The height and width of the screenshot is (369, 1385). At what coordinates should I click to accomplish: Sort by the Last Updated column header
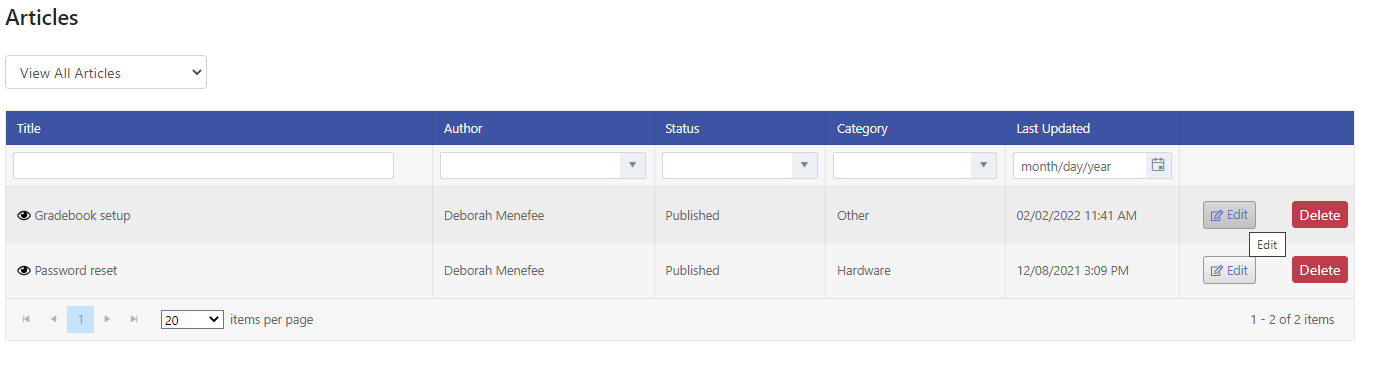coord(1053,128)
